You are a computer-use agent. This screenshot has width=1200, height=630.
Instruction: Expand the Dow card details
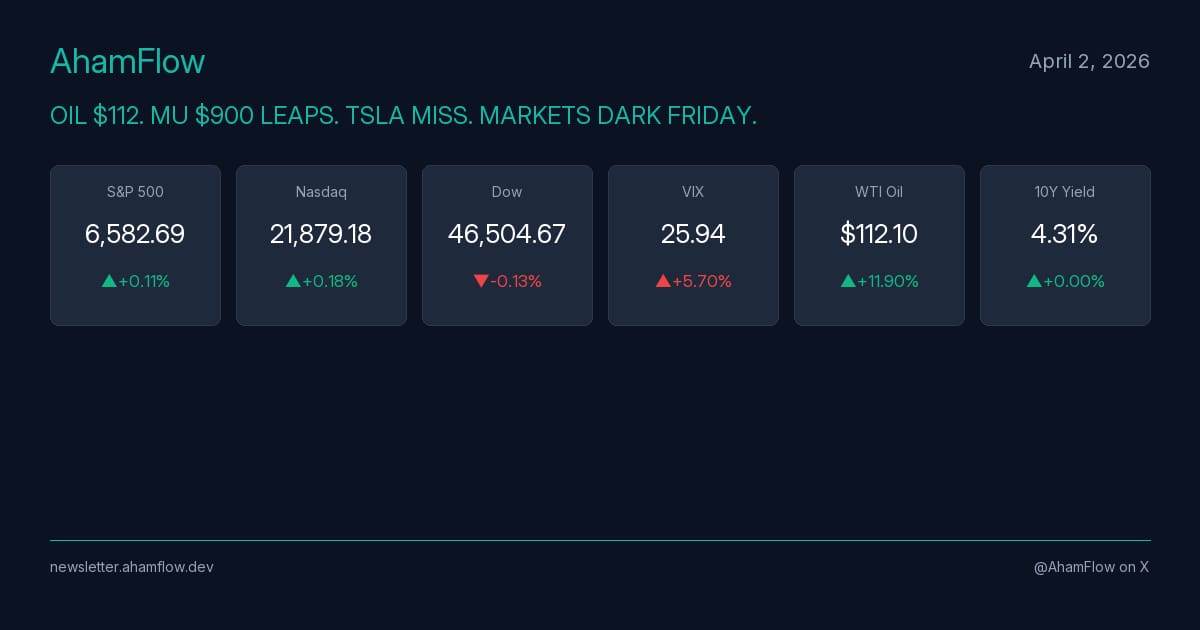point(507,245)
